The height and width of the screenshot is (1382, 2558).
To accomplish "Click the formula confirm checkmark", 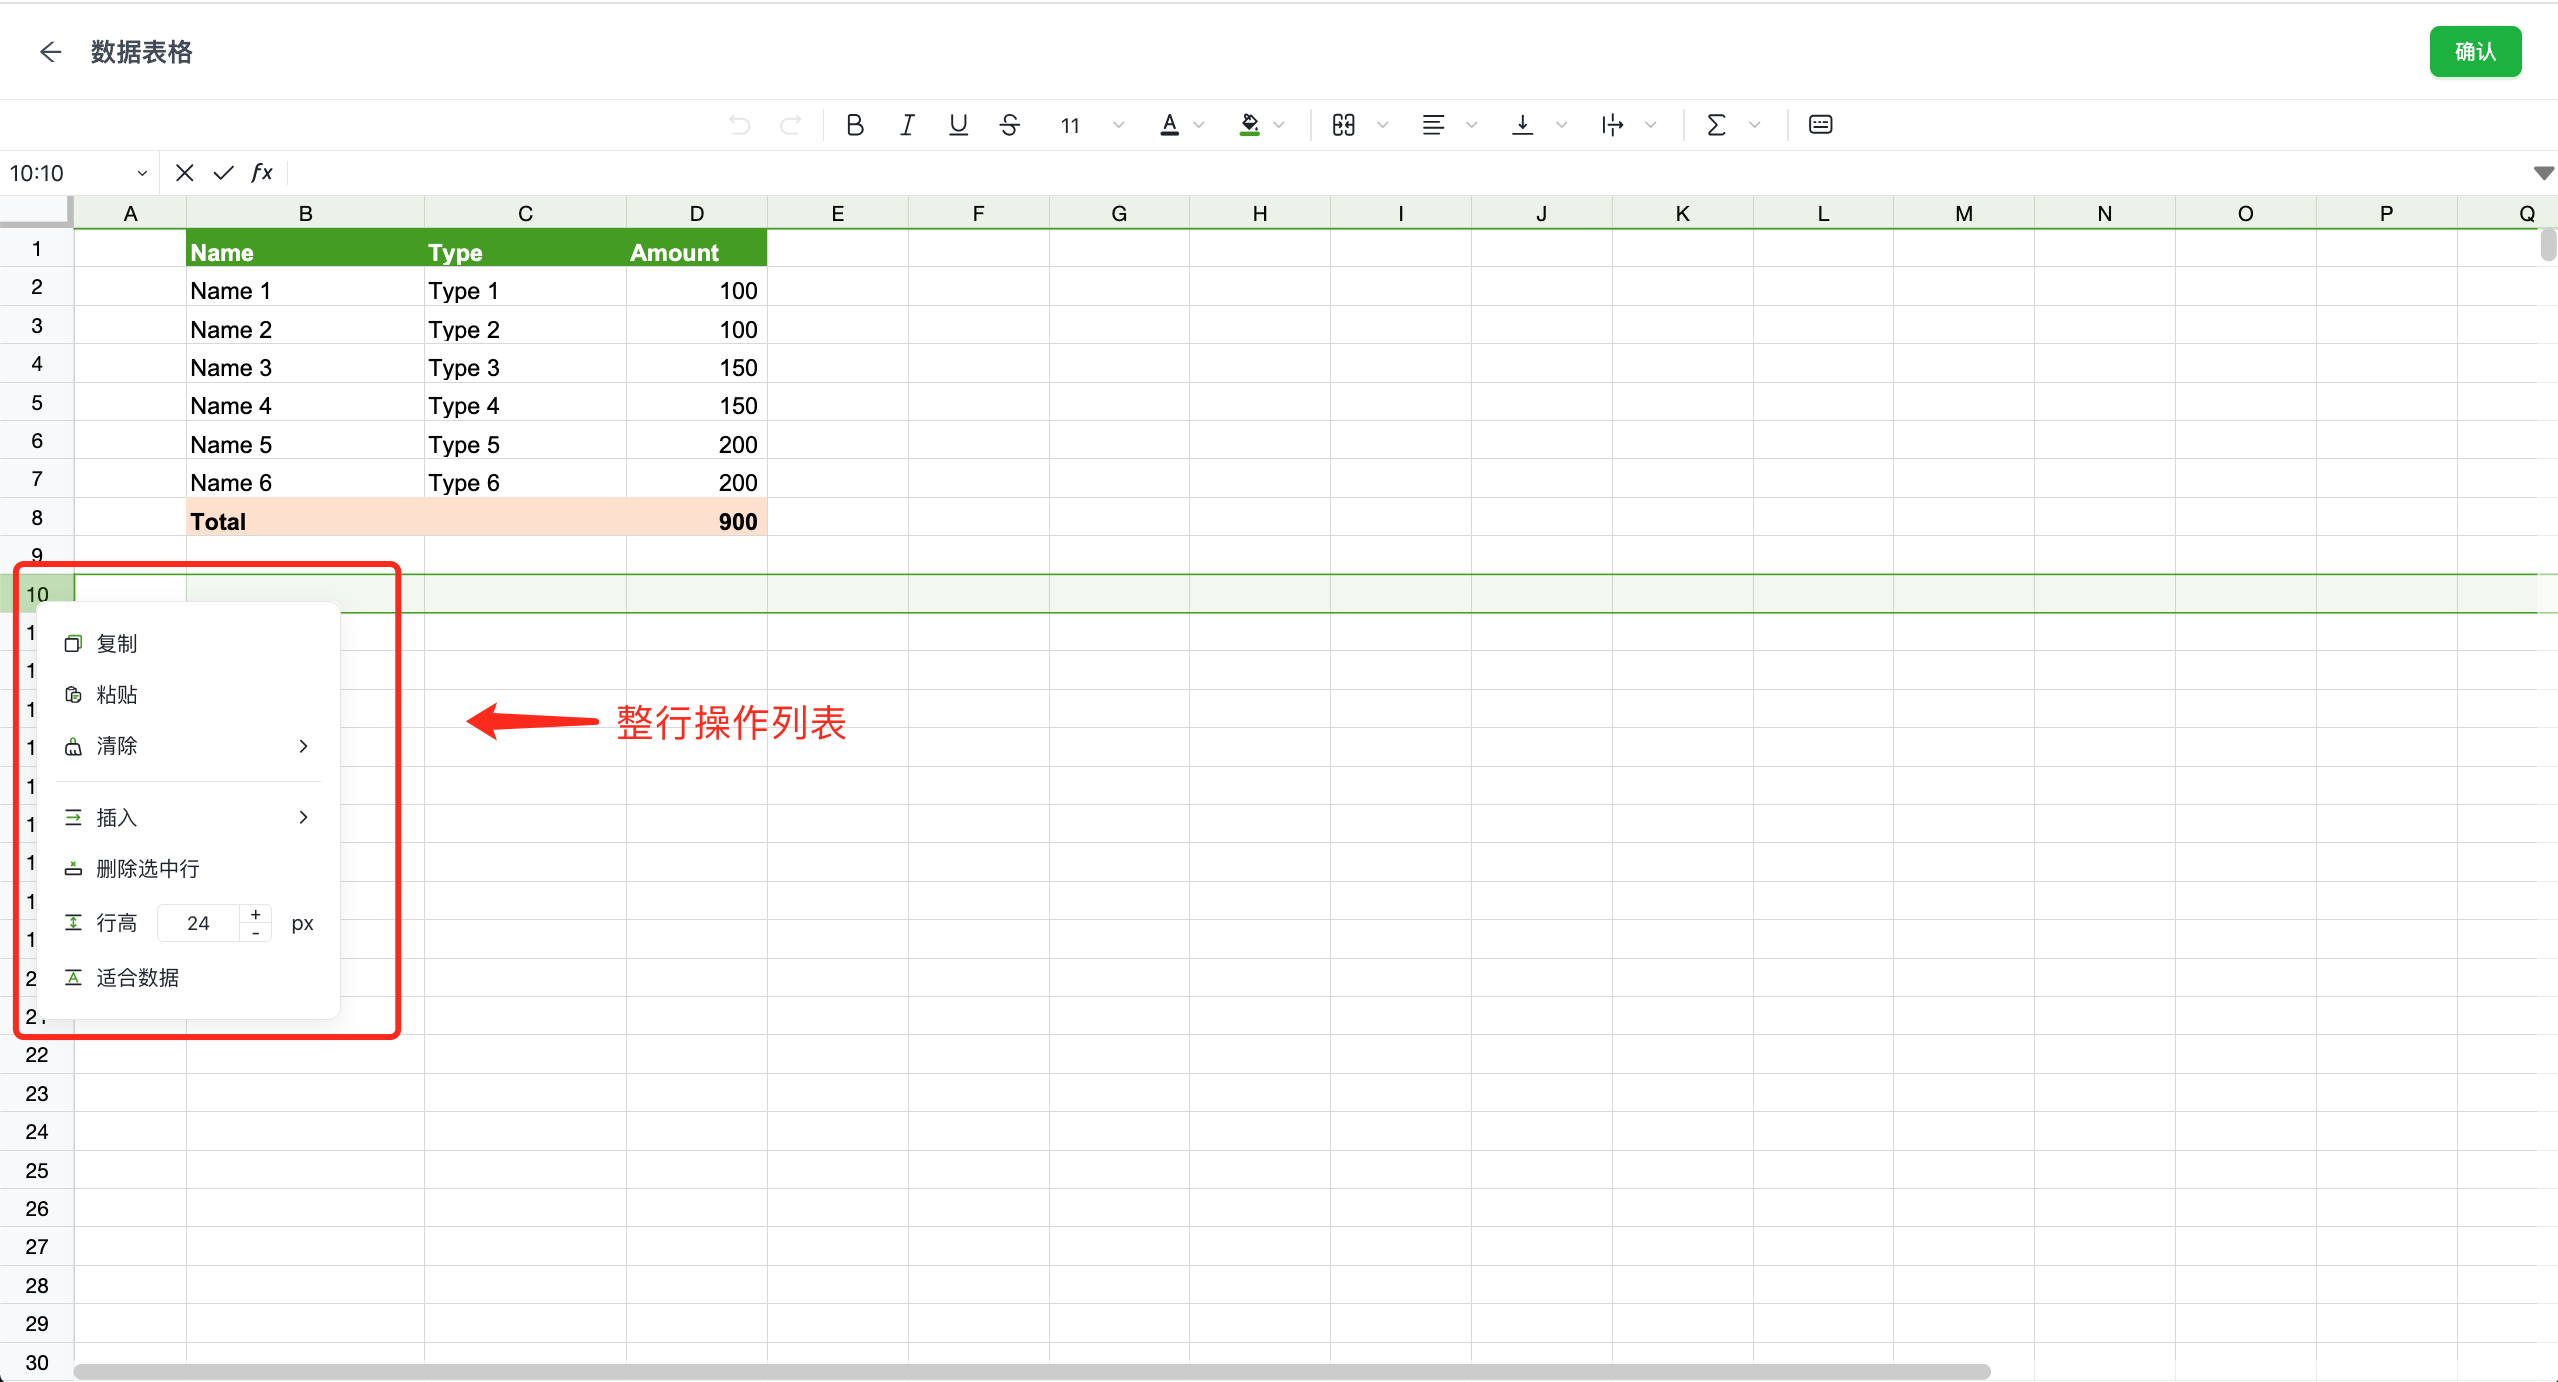I will (x=223, y=174).
